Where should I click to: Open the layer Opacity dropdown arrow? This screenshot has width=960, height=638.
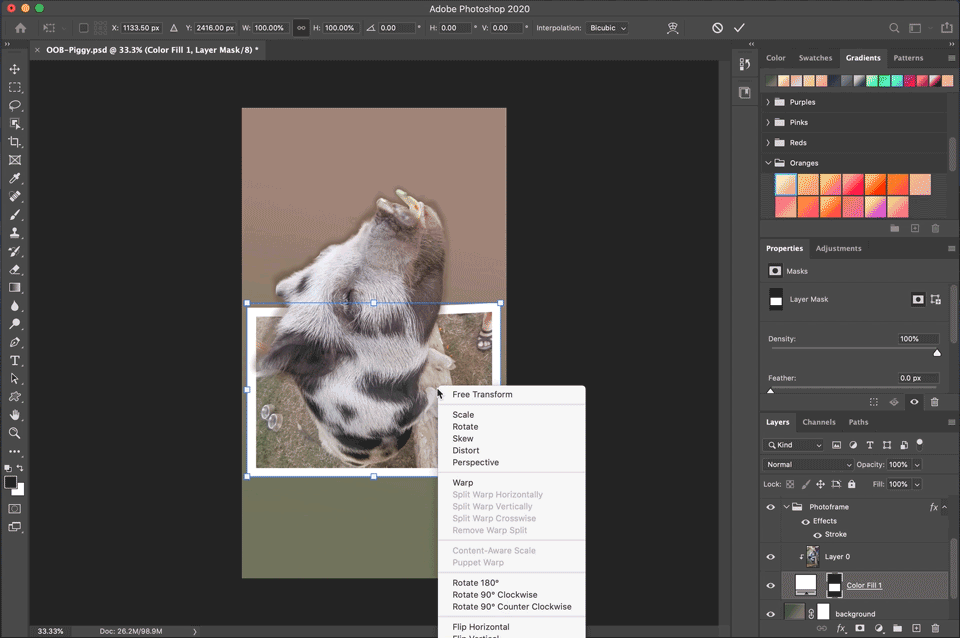[x=917, y=465]
